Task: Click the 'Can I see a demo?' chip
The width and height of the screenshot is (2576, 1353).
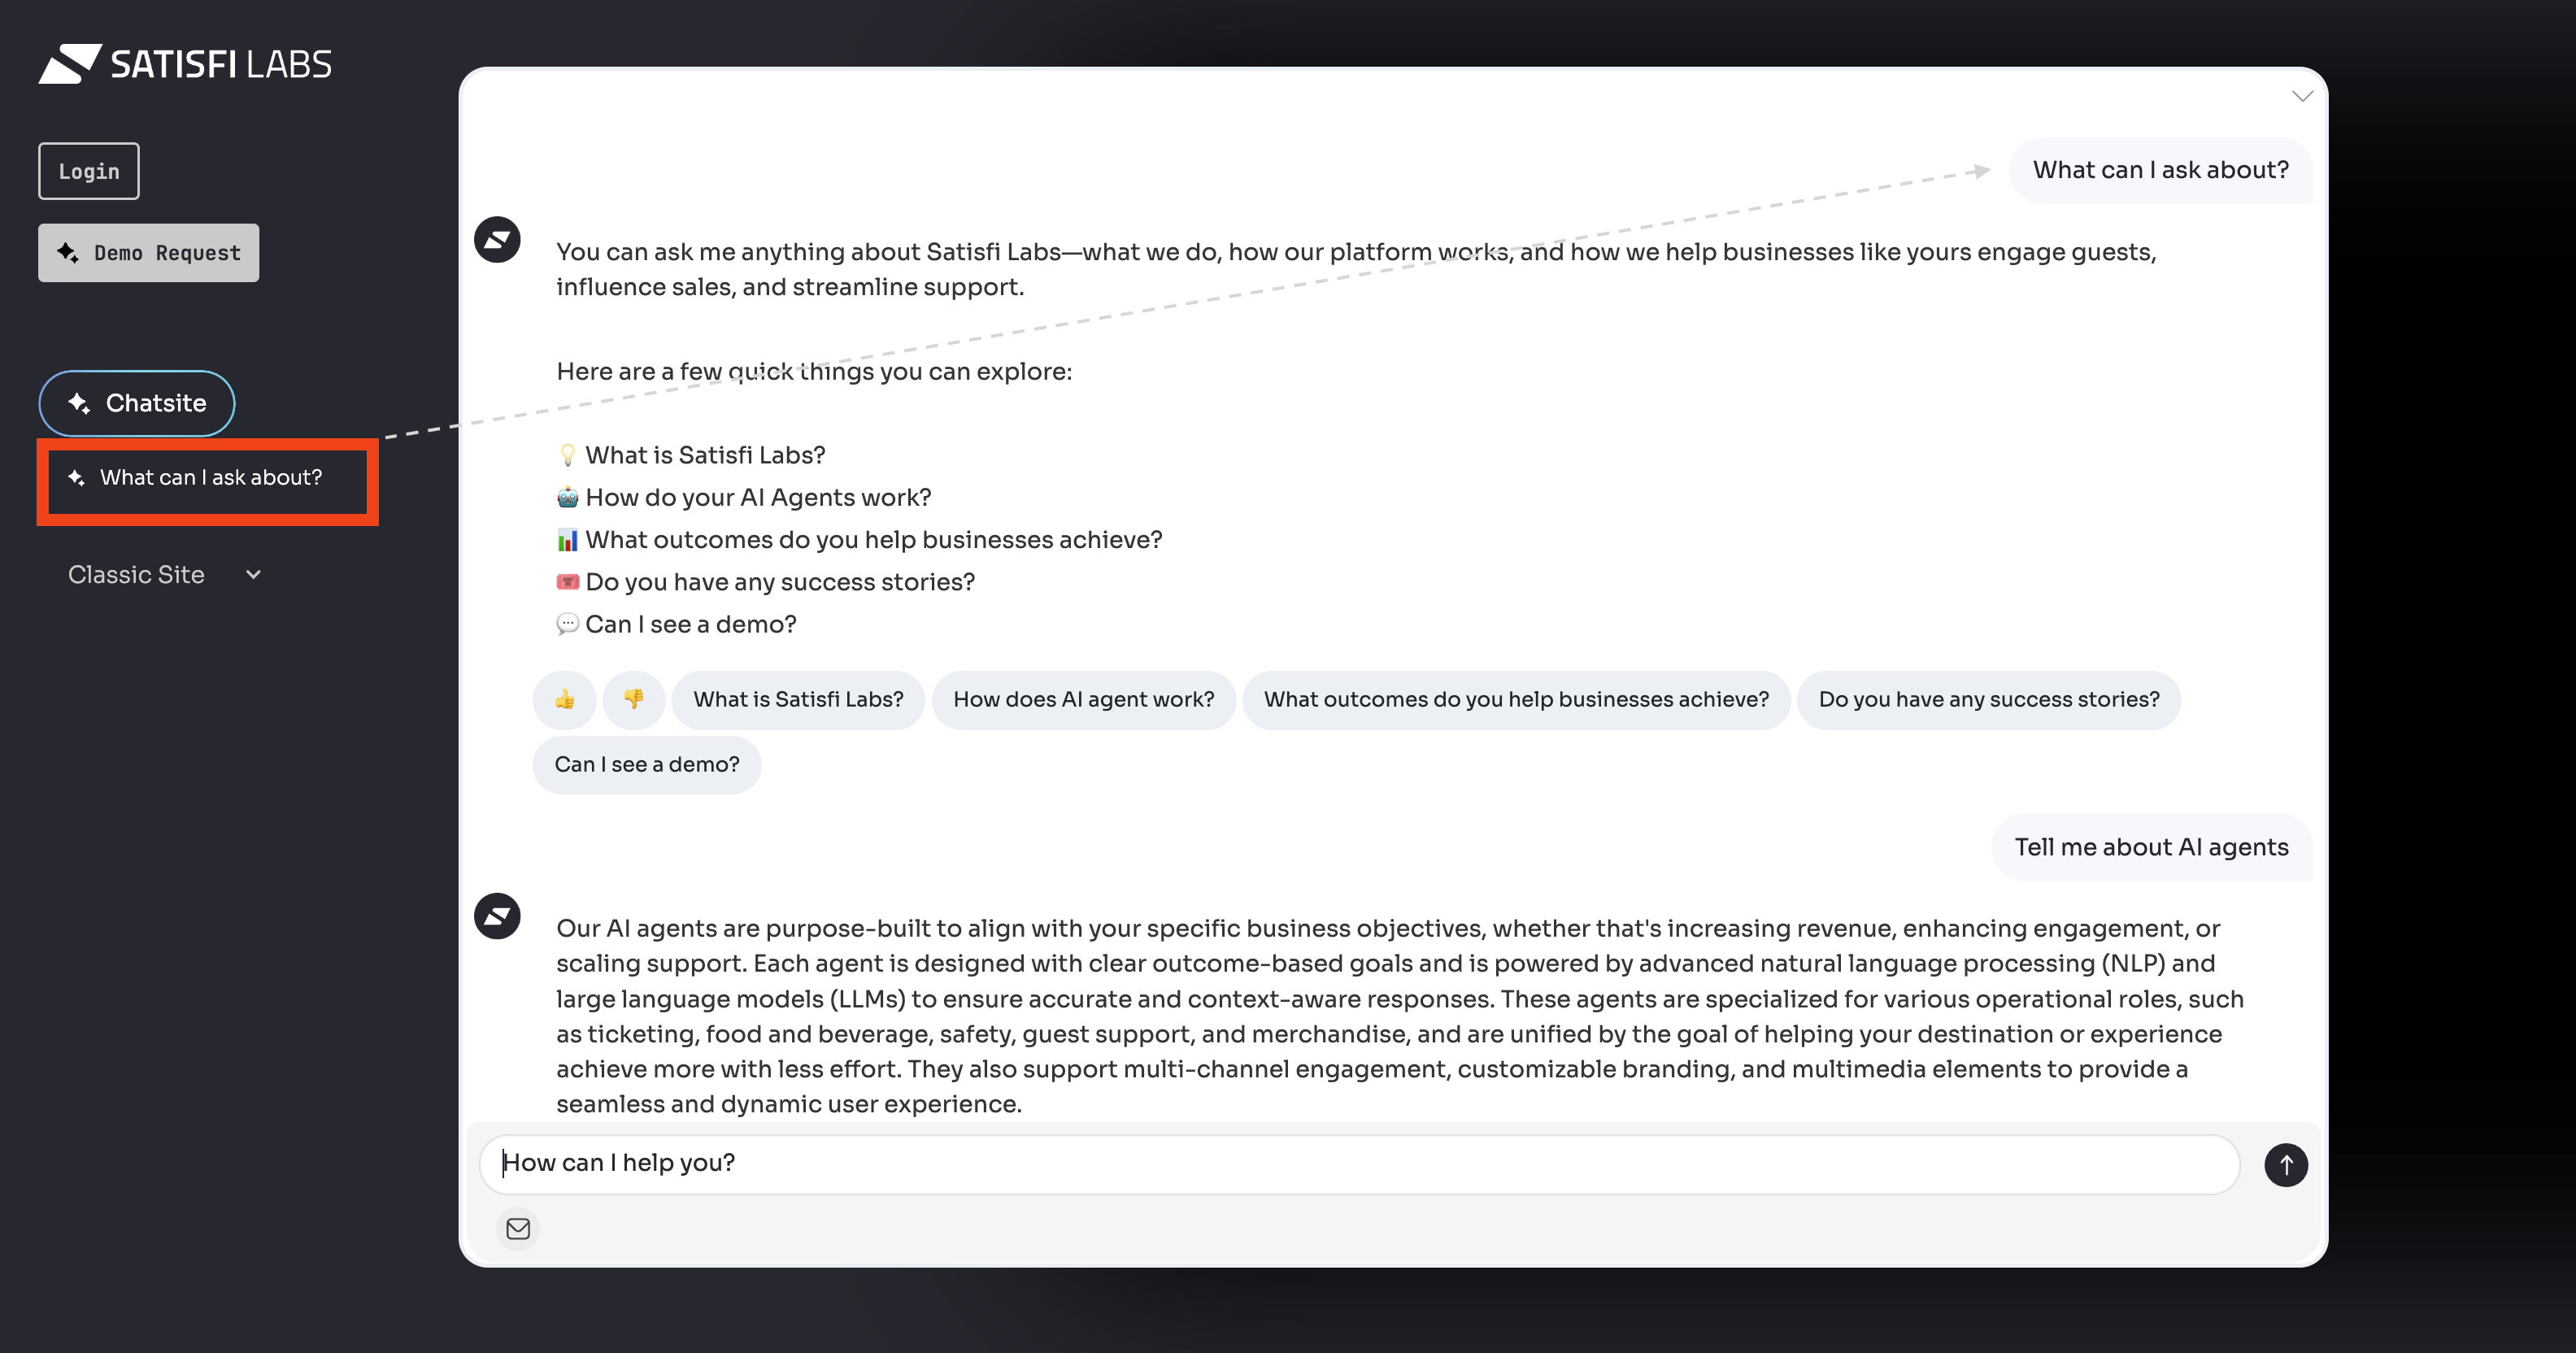Action: click(x=647, y=765)
